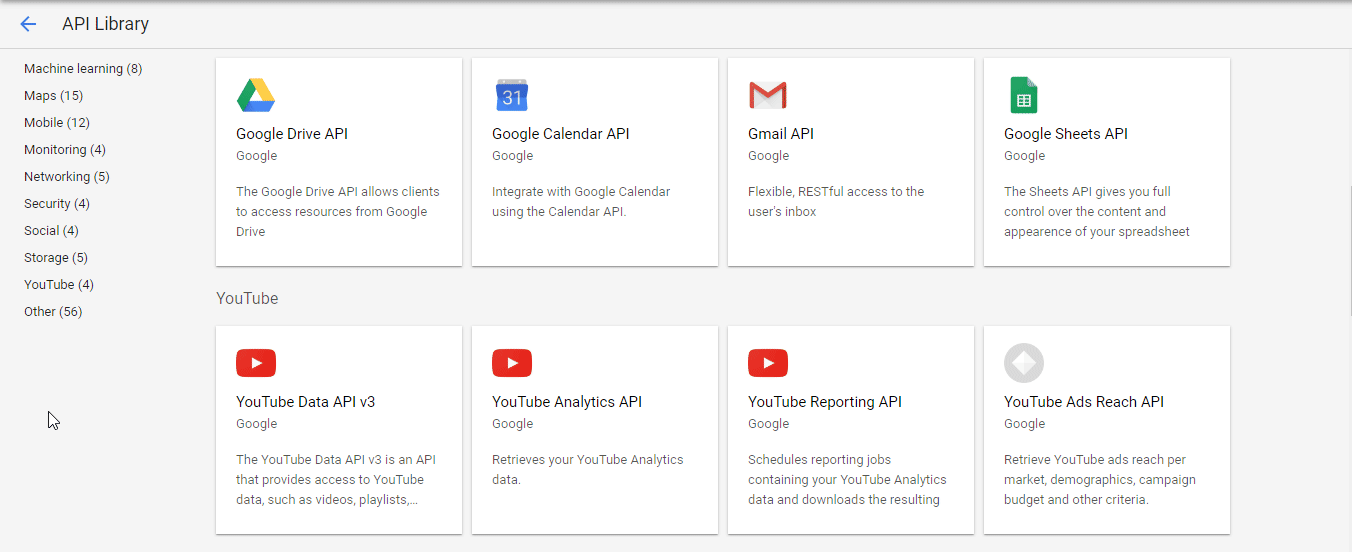Open the YouTube Analytics API title
Viewport: 1352px width, 552px height.
(567, 402)
